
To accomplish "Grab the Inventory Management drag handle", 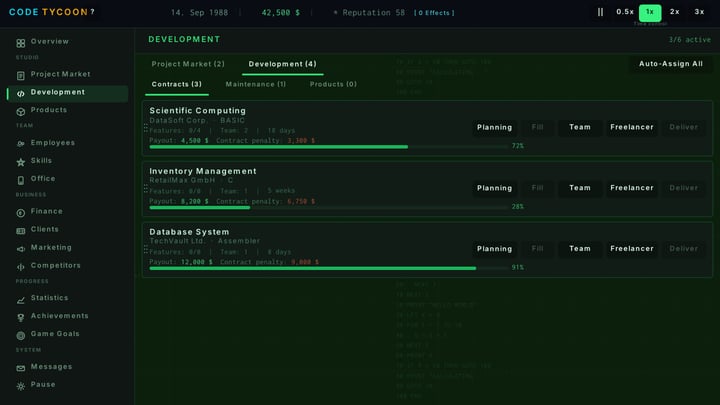I will coord(146,189).
